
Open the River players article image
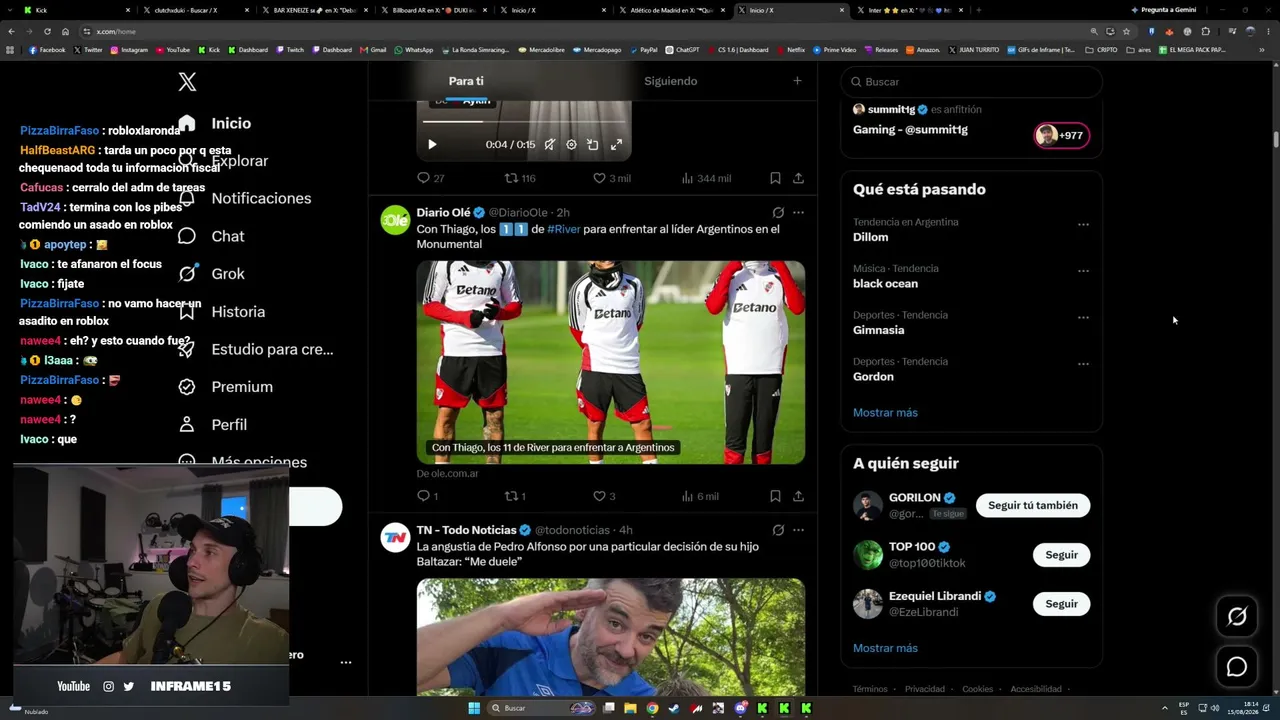[611, 362]
